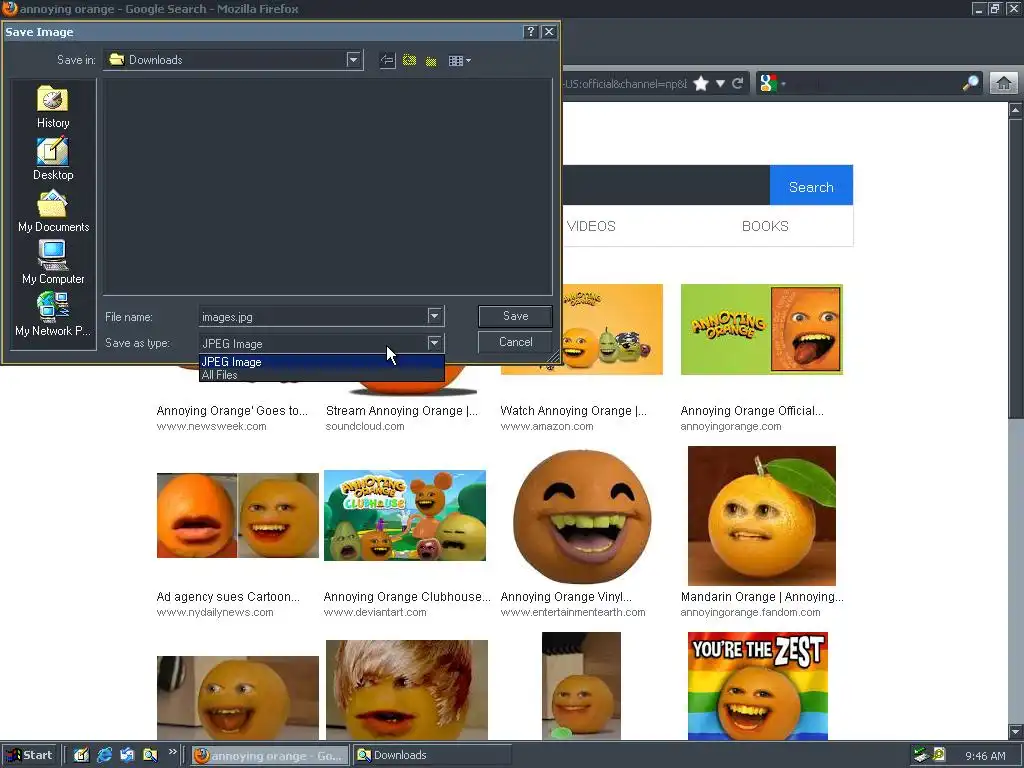Click the Save Image dialog help question mark

point(530,31)
